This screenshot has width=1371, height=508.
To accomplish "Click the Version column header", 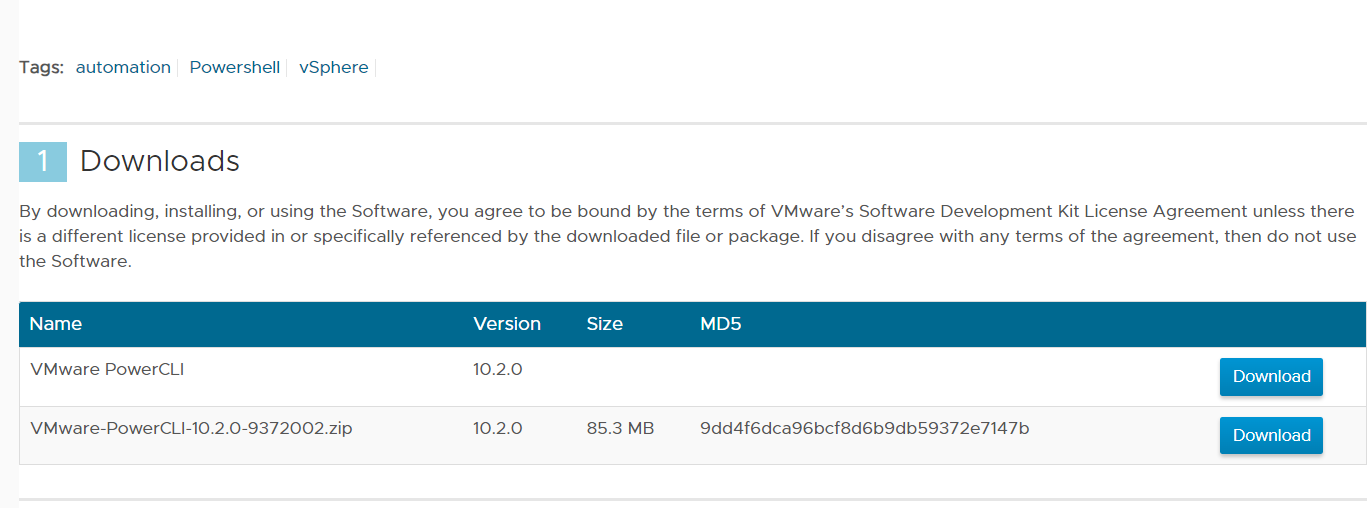I will (507, 324).
